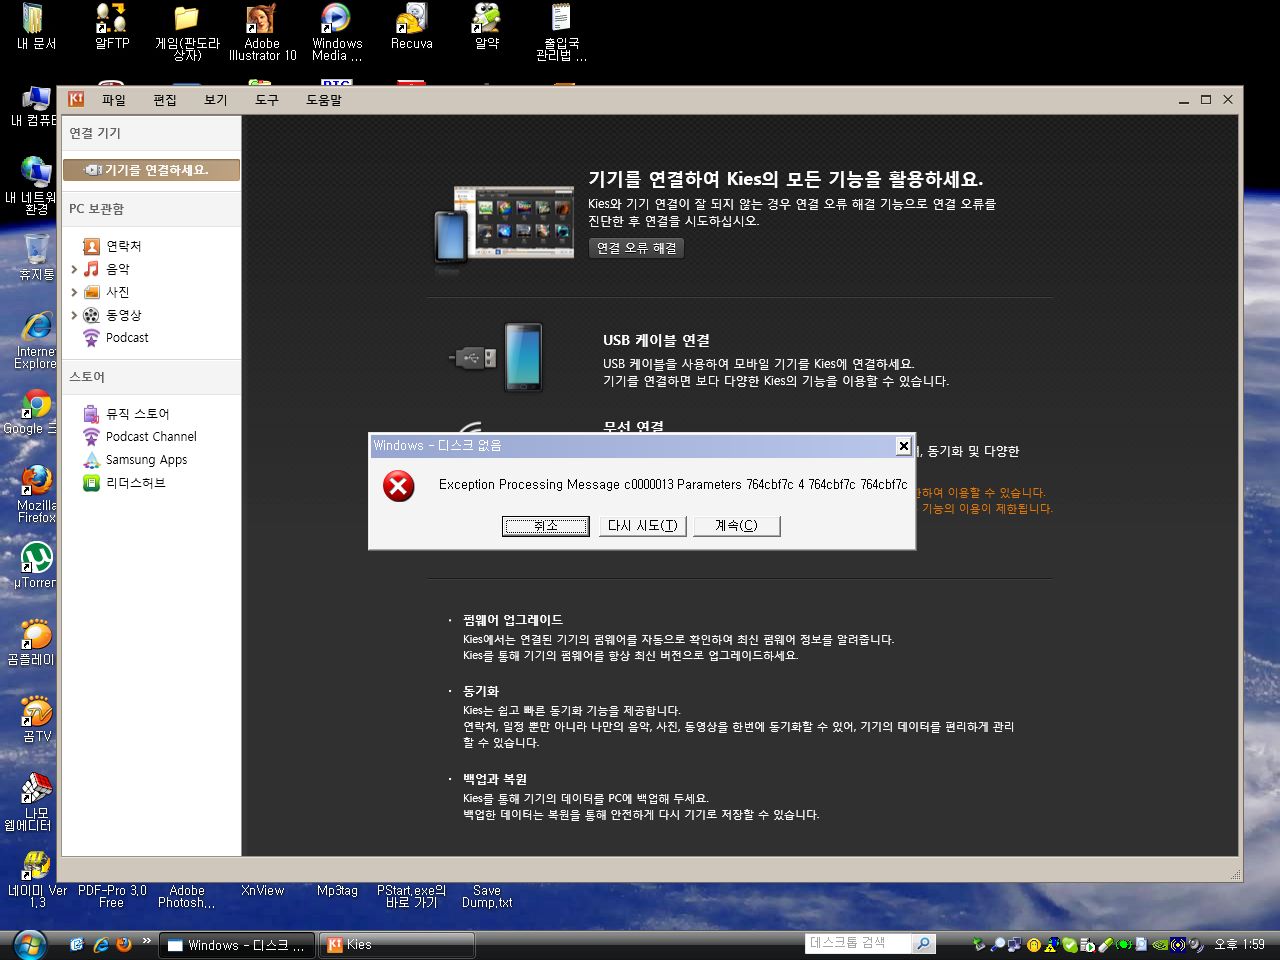The height and width of the screenshot is (960, 1280).
Task: Open Windows Media desktop icon
Action: (337, 32)
